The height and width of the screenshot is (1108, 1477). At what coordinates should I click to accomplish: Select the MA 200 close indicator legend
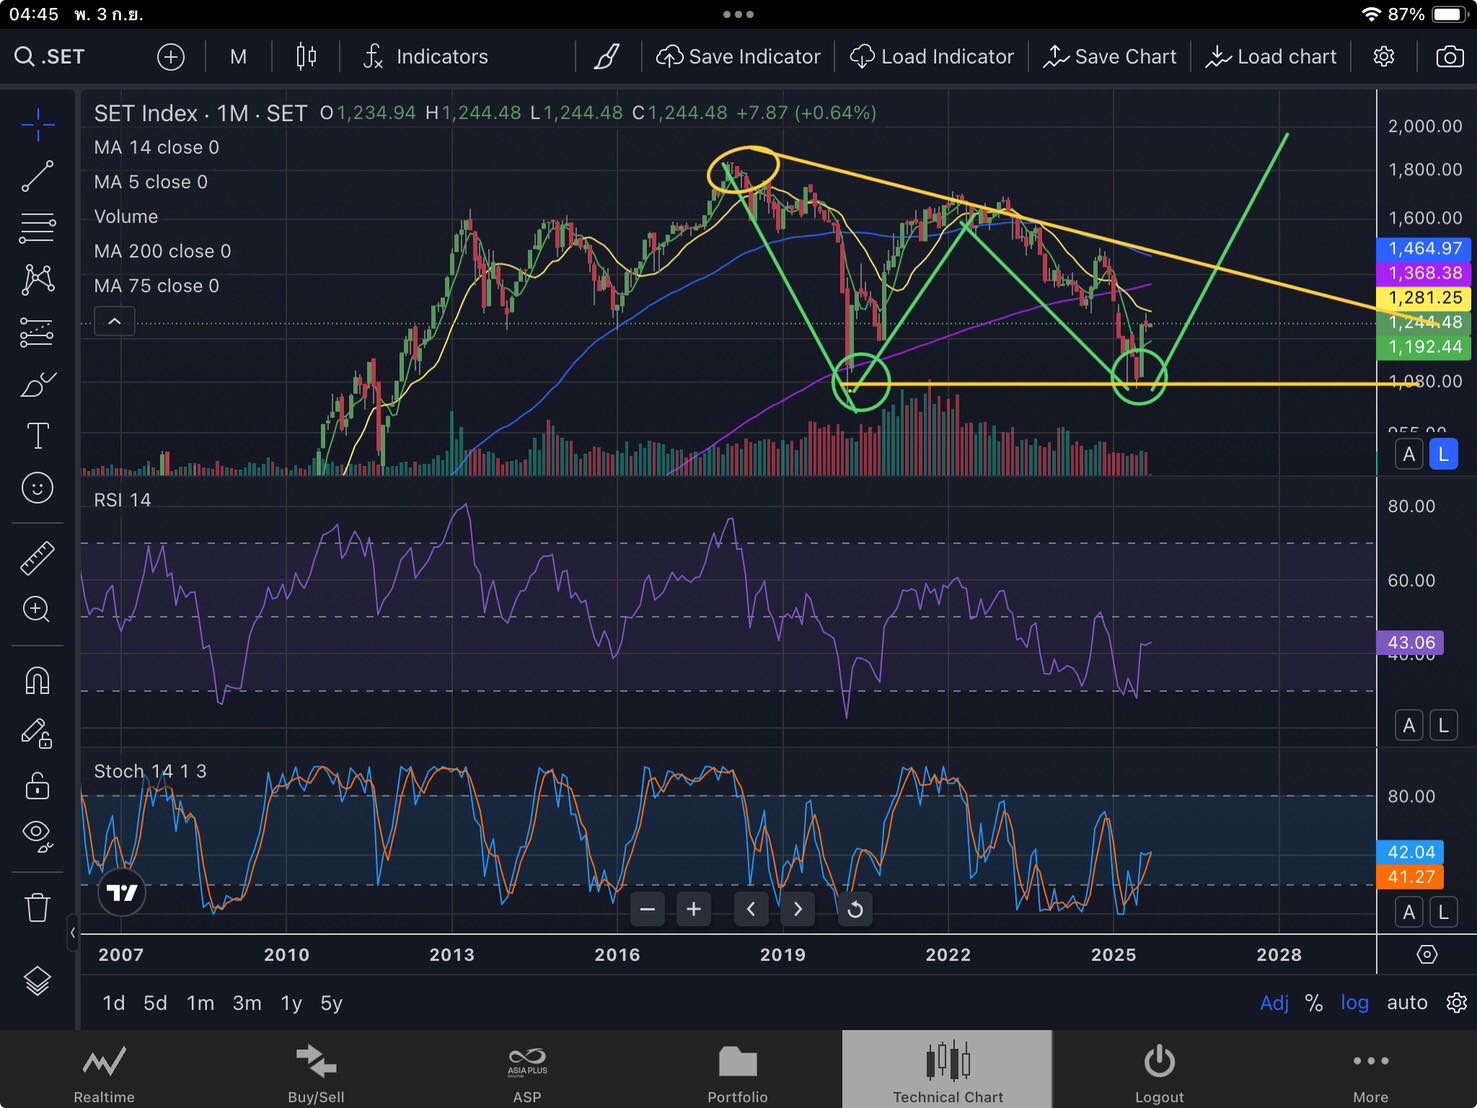click(x=162, y=251)
